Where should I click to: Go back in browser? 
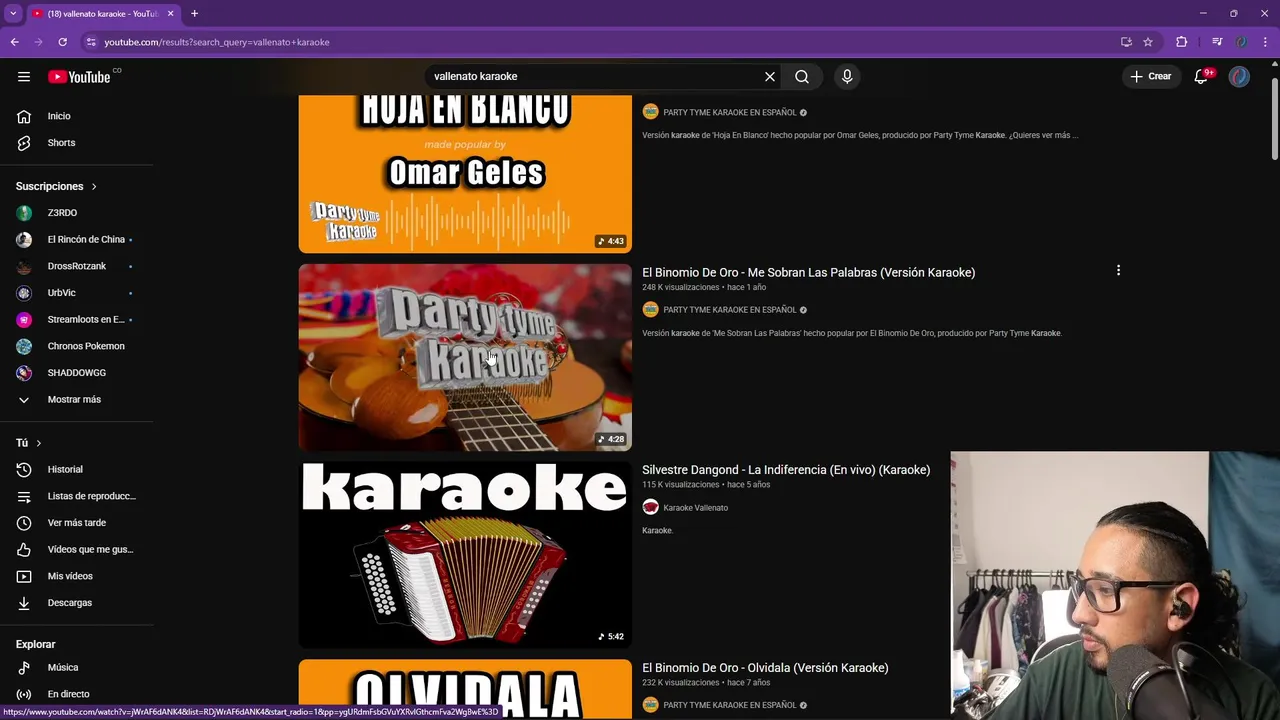point(14,42)
